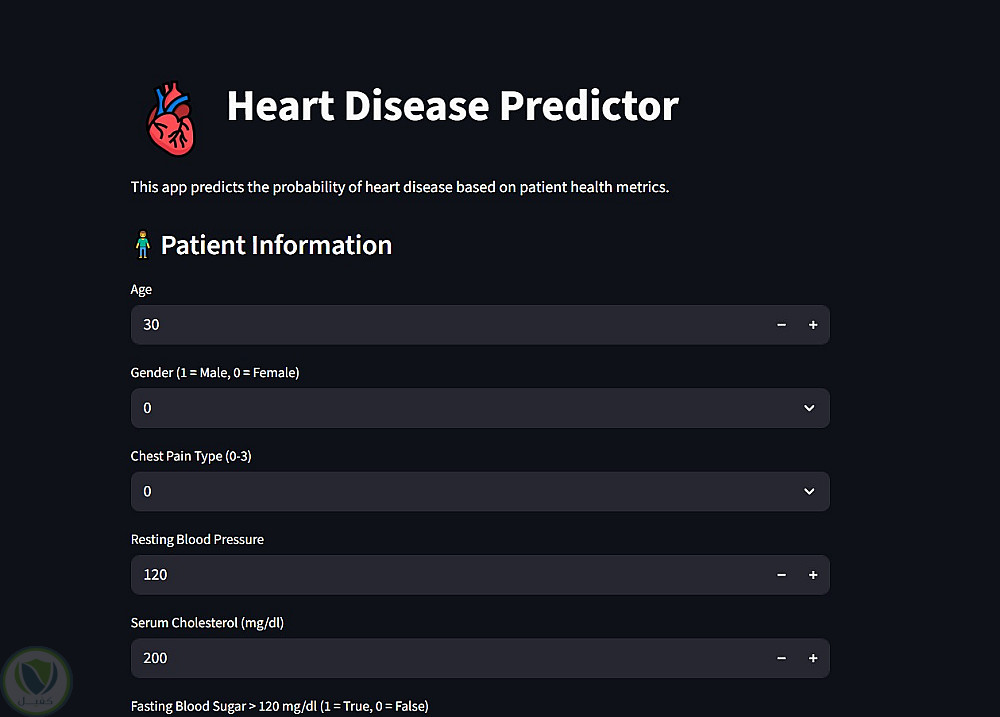Click the app description text

399,187
